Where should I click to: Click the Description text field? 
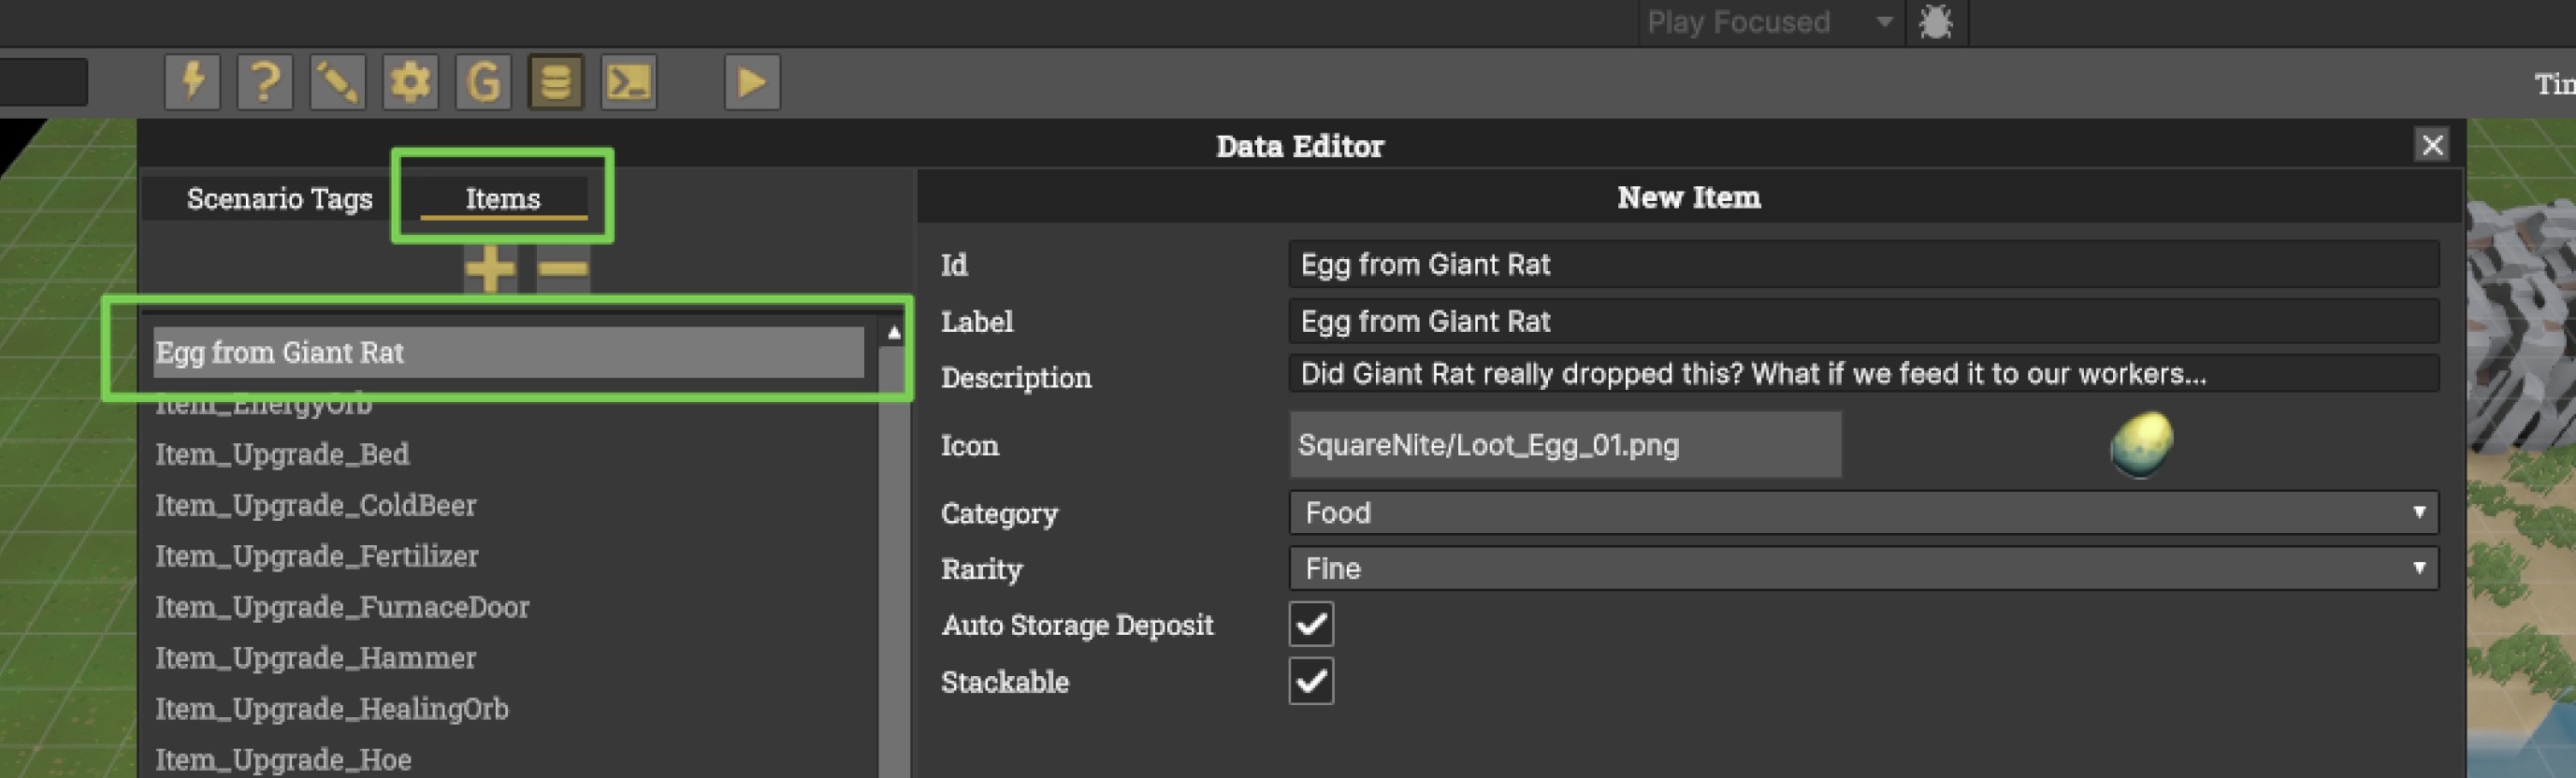1863,374
